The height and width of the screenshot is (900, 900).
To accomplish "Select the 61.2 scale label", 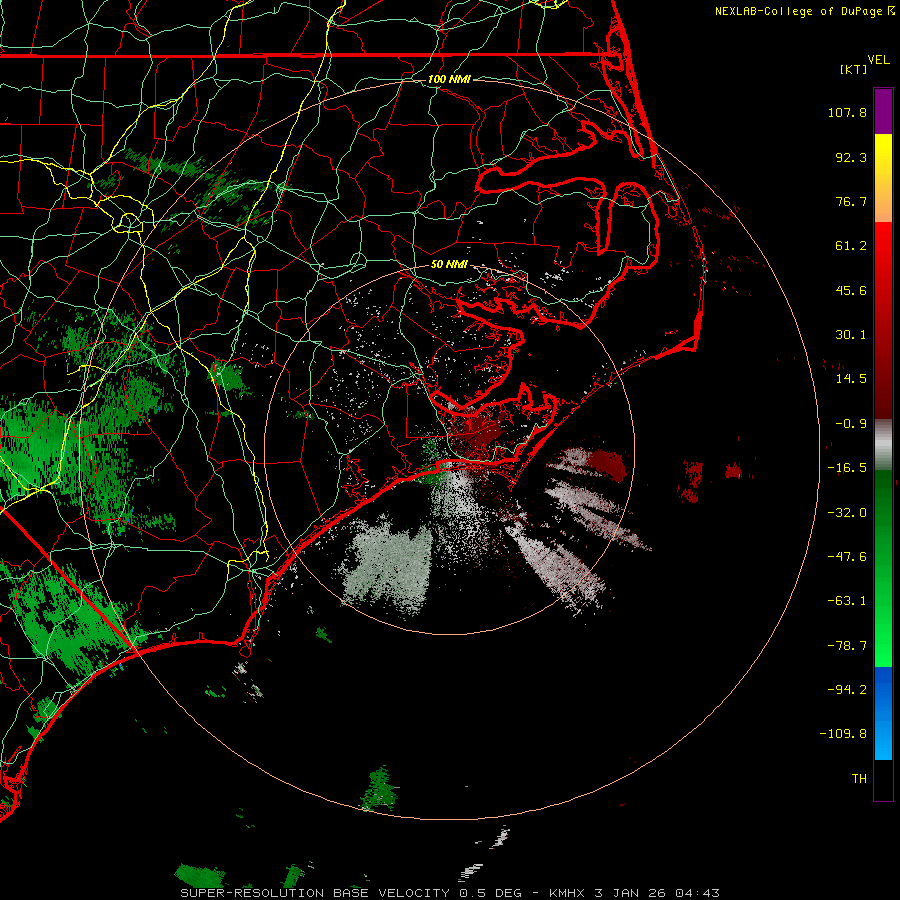I will 851,246.
